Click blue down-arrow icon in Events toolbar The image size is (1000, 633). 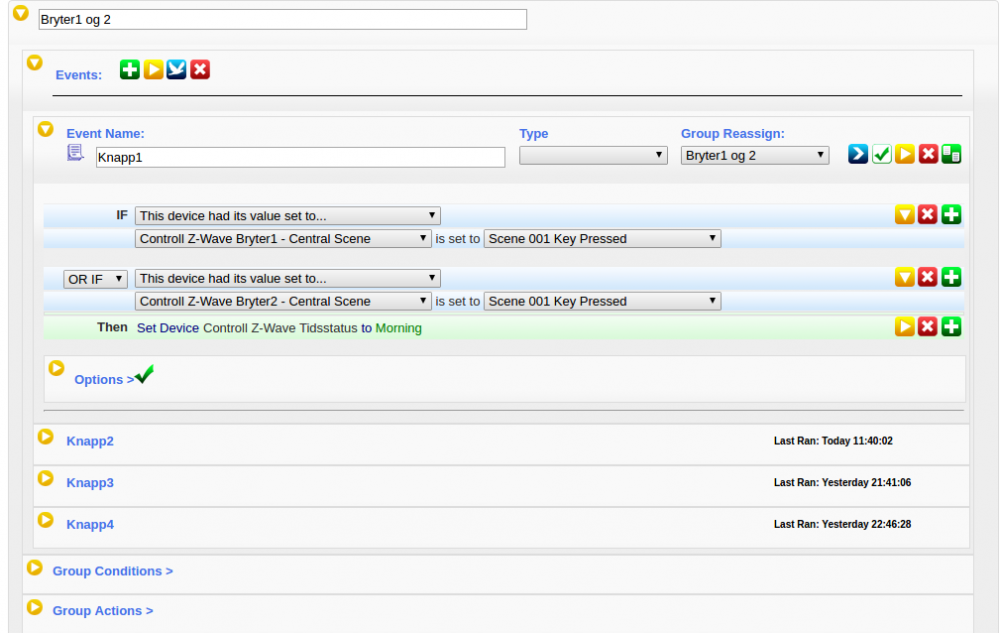coord(177,70)
